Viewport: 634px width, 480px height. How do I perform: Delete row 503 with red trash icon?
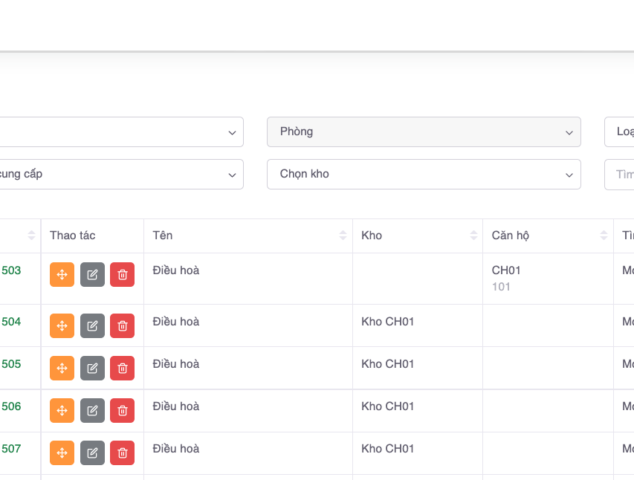tap(122, 275)
